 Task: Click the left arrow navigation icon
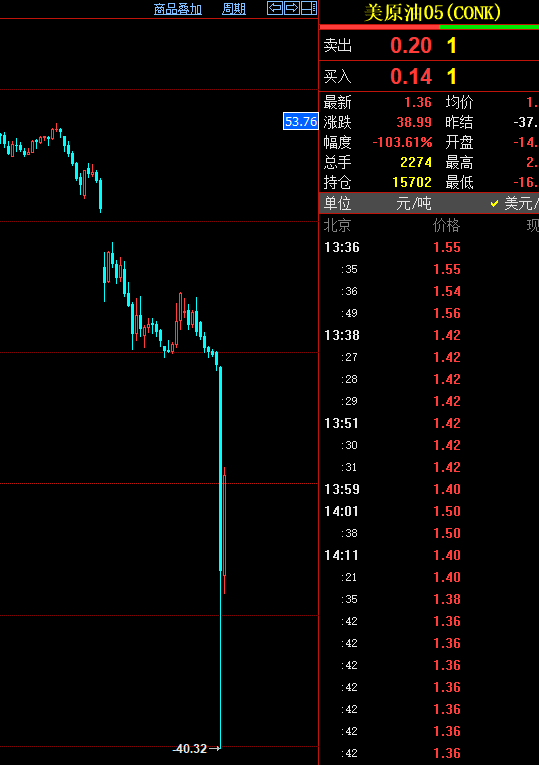click(x=275, y=8)
